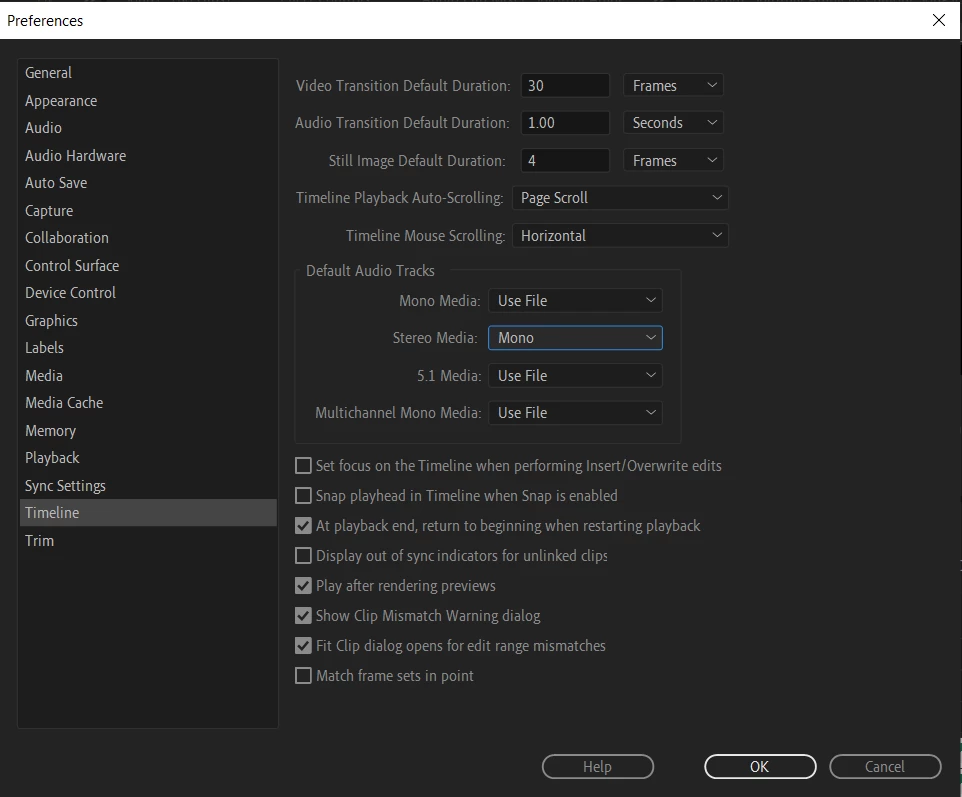Select Appearance in the sidebar
This screenshot has height=797, width=962.
point(147,101)
